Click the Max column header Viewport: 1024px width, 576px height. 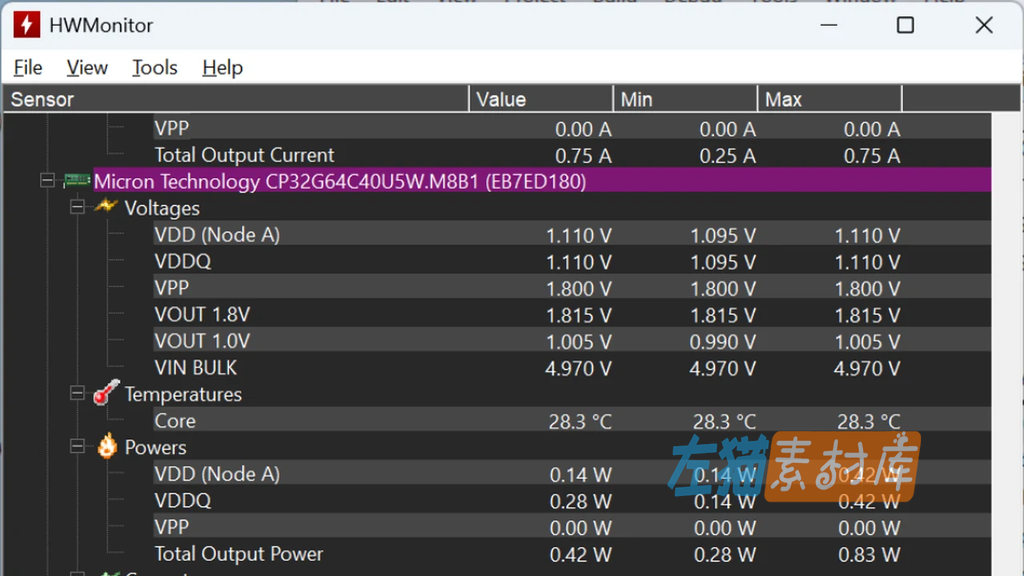[830, 99]
